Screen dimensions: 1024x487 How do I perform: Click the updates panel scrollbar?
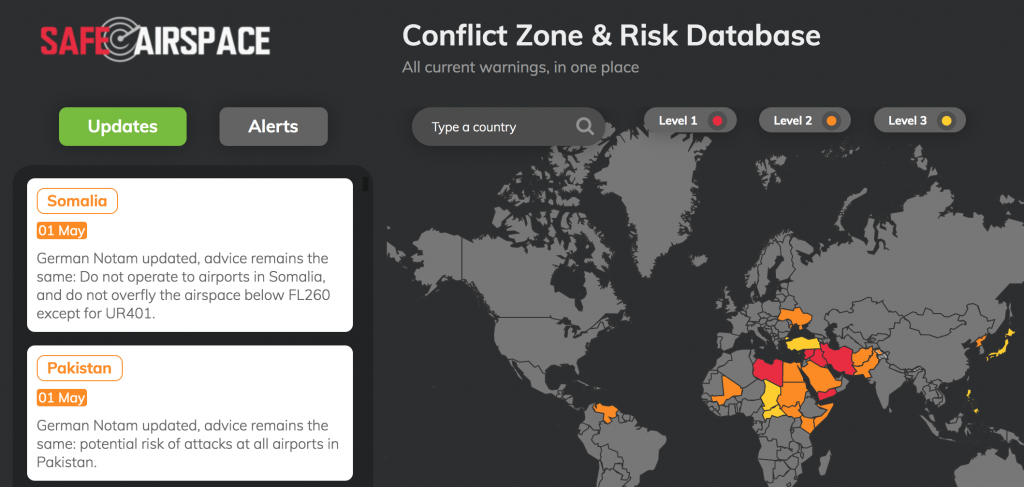pos(365,184)
